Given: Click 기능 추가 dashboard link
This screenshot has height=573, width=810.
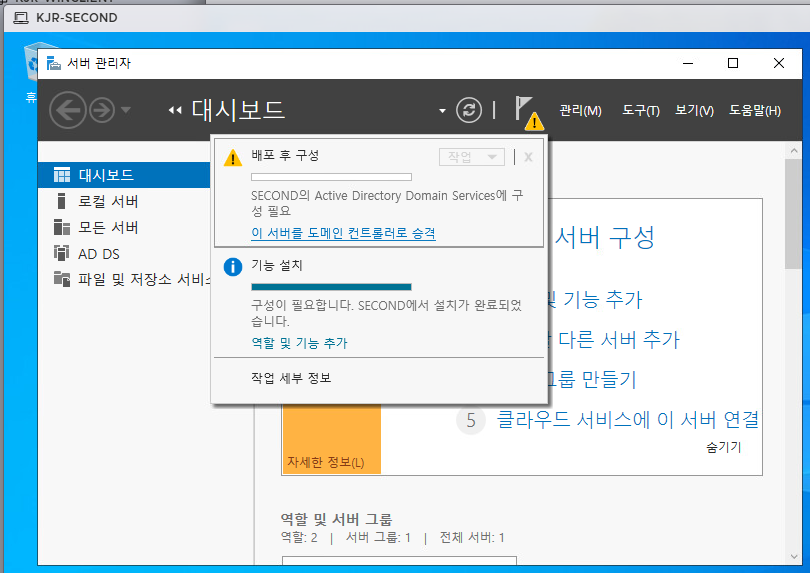Looking at the screenshot, I should pos(602,300).
